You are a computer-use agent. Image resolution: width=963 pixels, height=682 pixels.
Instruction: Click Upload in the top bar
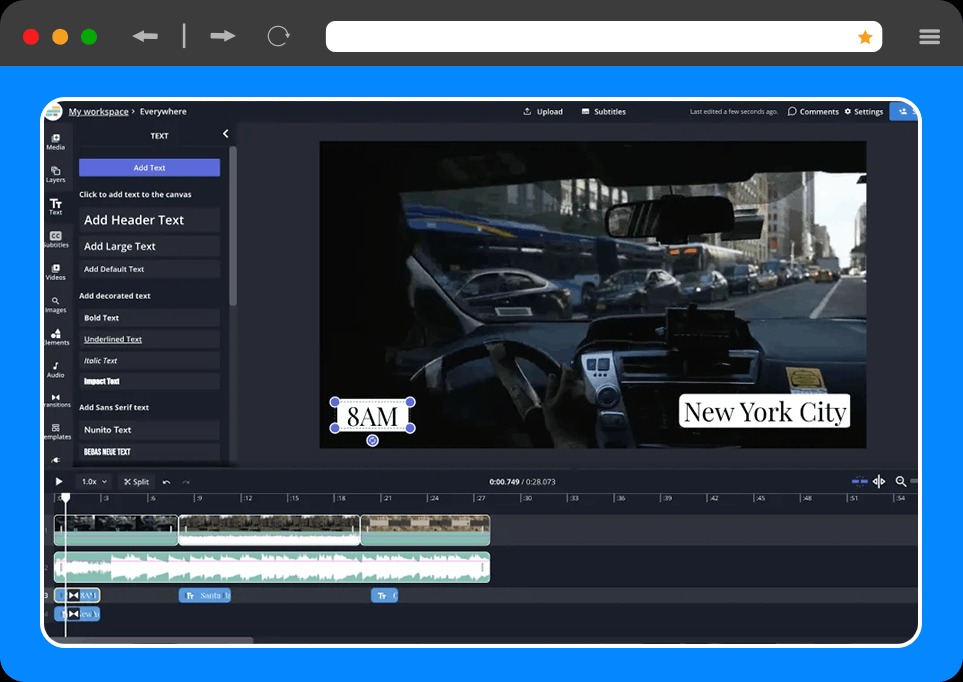click(x=543, y=112)
